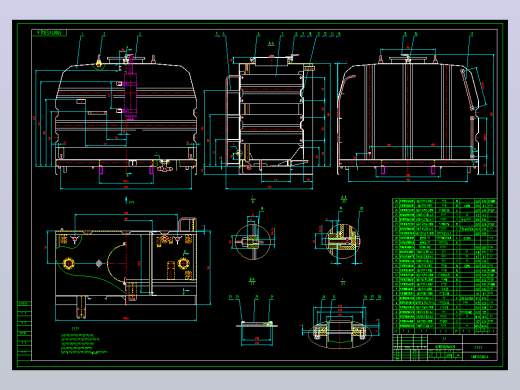Select the title block below the parts list
The image size is (520, 390).
(445, 347)
